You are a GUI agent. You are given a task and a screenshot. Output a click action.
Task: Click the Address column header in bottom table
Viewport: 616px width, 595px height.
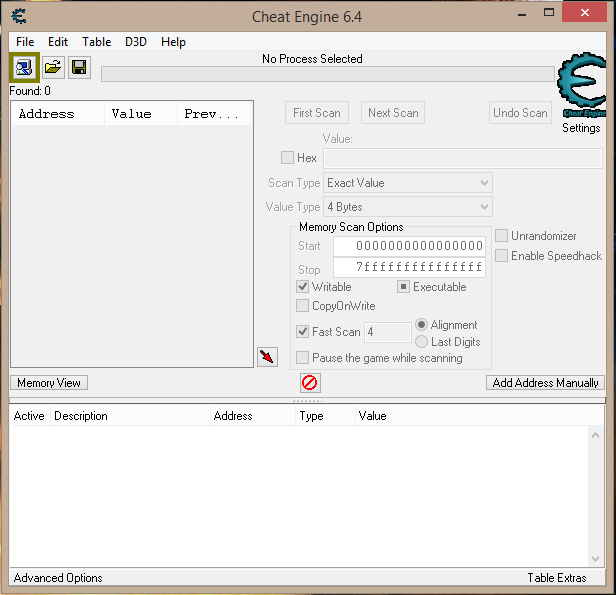point(253,416)
